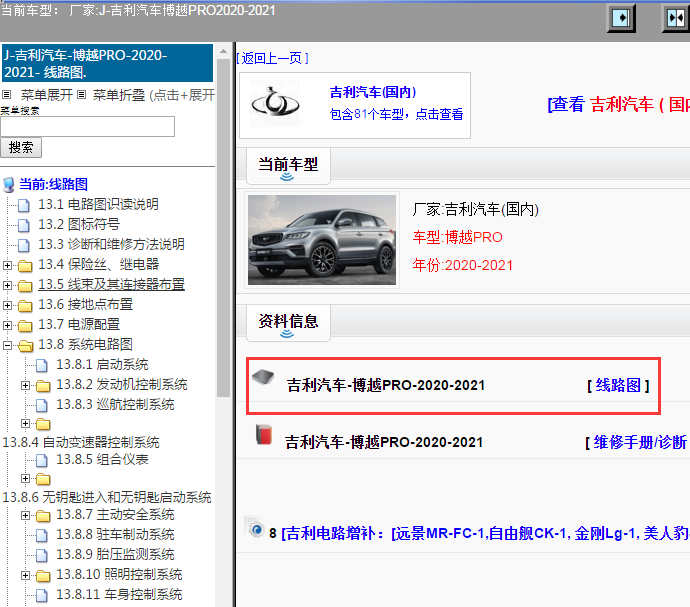
Task: Click the 当前:线路图 root node icon
Action: (x=8, y=185)
